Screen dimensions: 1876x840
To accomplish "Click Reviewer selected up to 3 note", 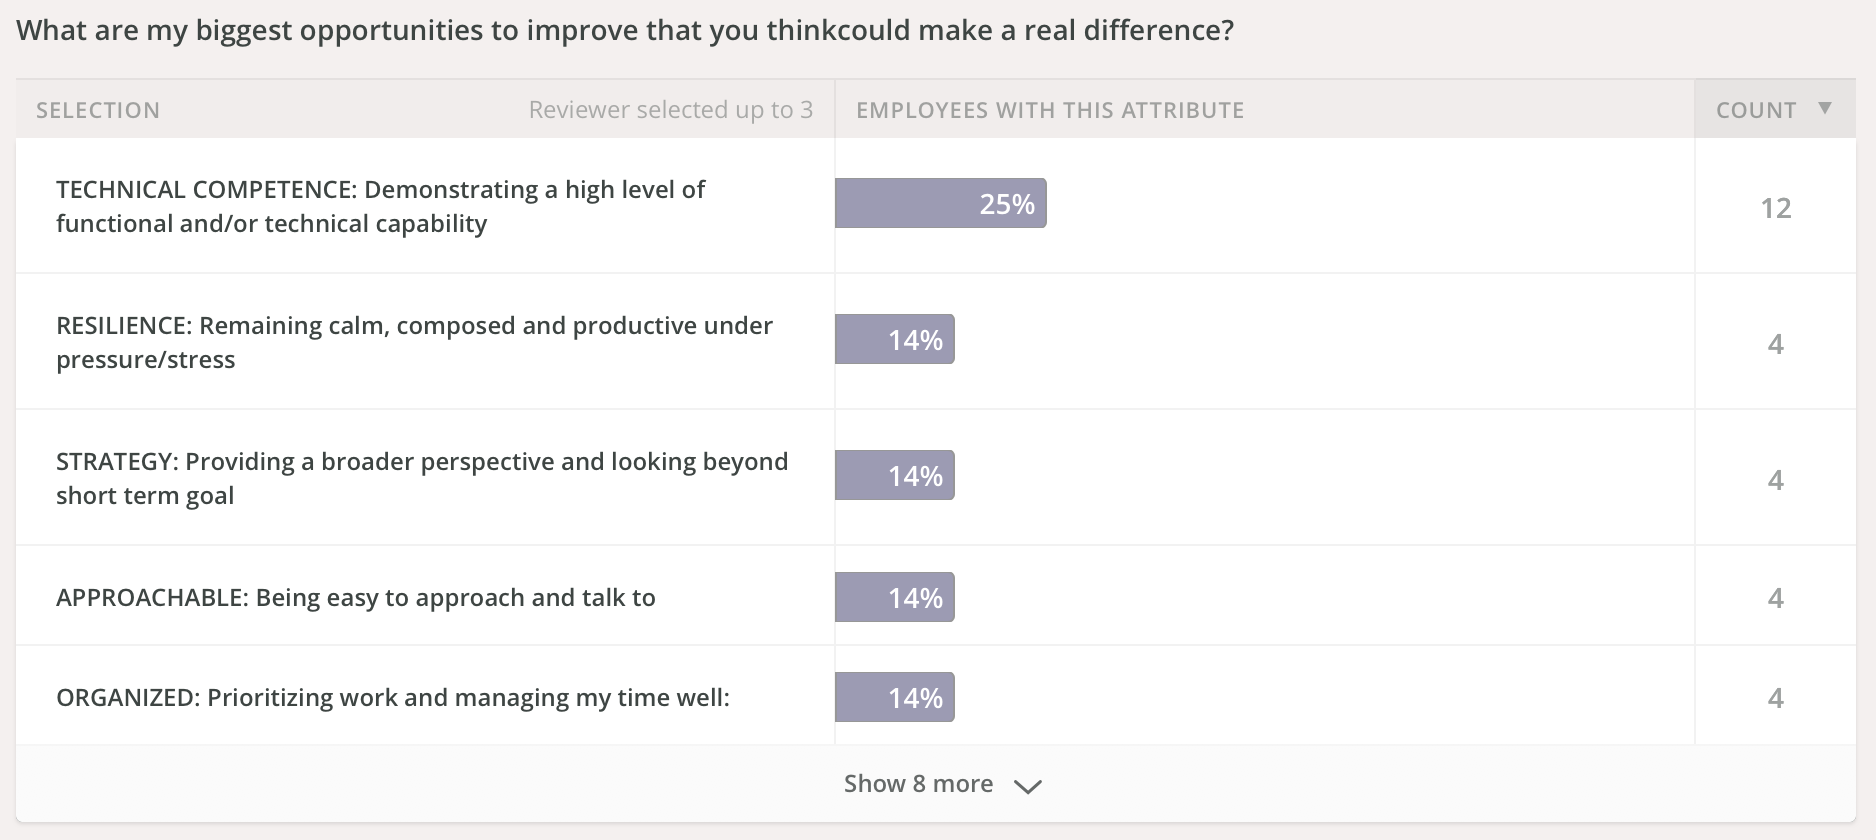I will coord(671,110).
